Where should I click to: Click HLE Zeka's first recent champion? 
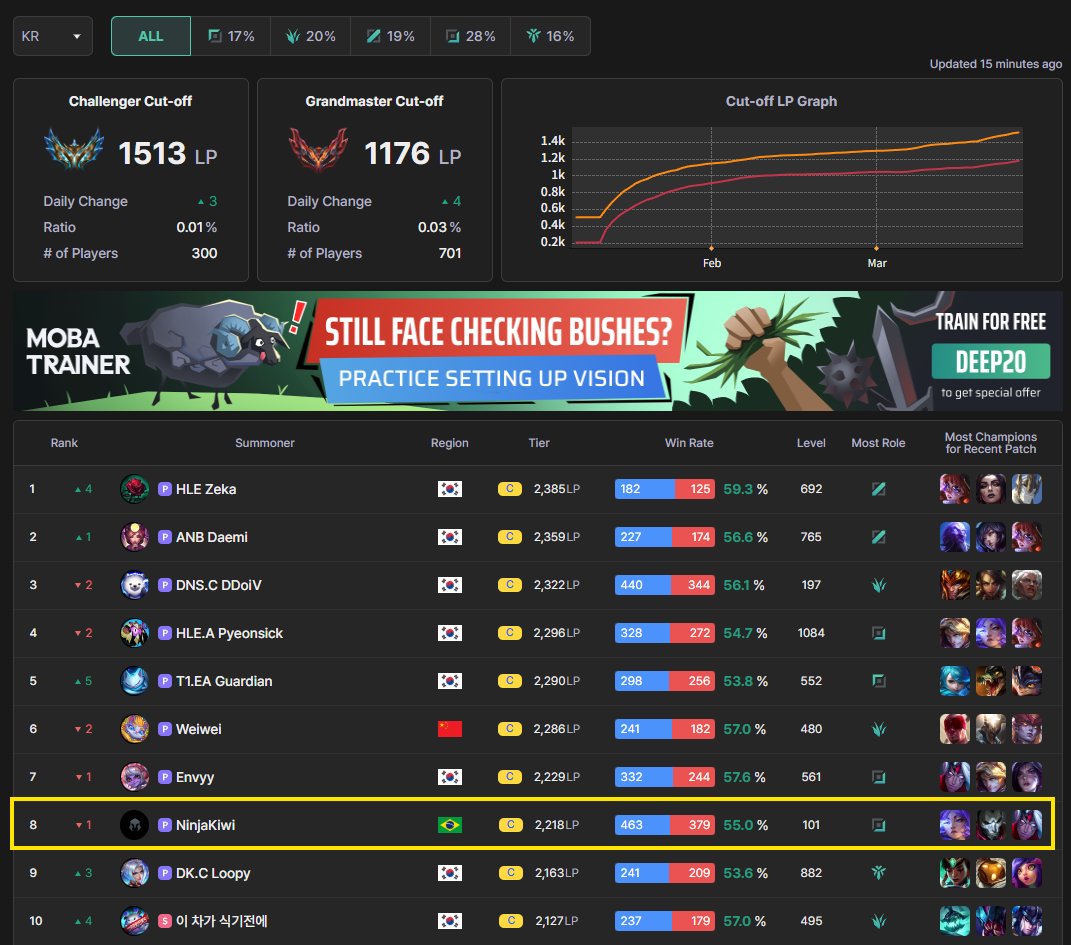pyautogui.click(x=954, y=489)
